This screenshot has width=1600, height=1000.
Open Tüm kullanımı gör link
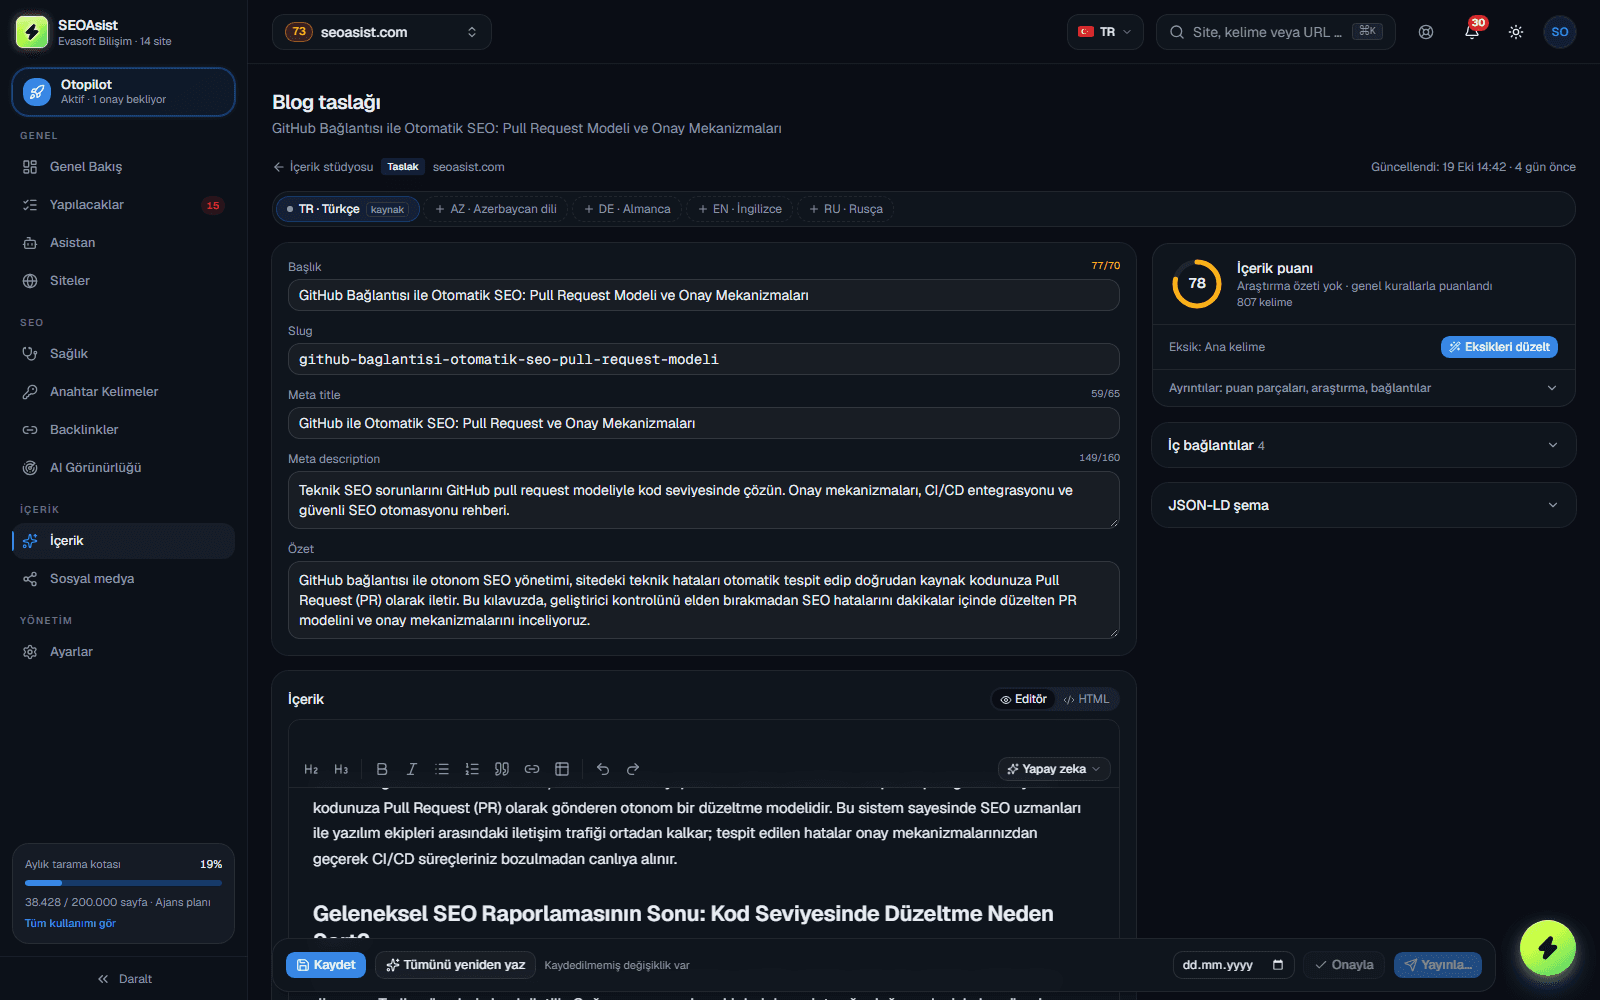pos(70,923)
